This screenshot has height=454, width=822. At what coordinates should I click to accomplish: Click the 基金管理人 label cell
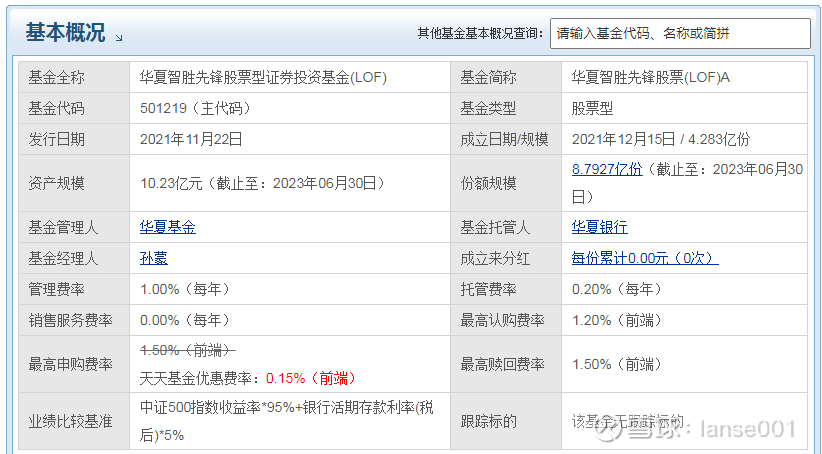(74, 228)
